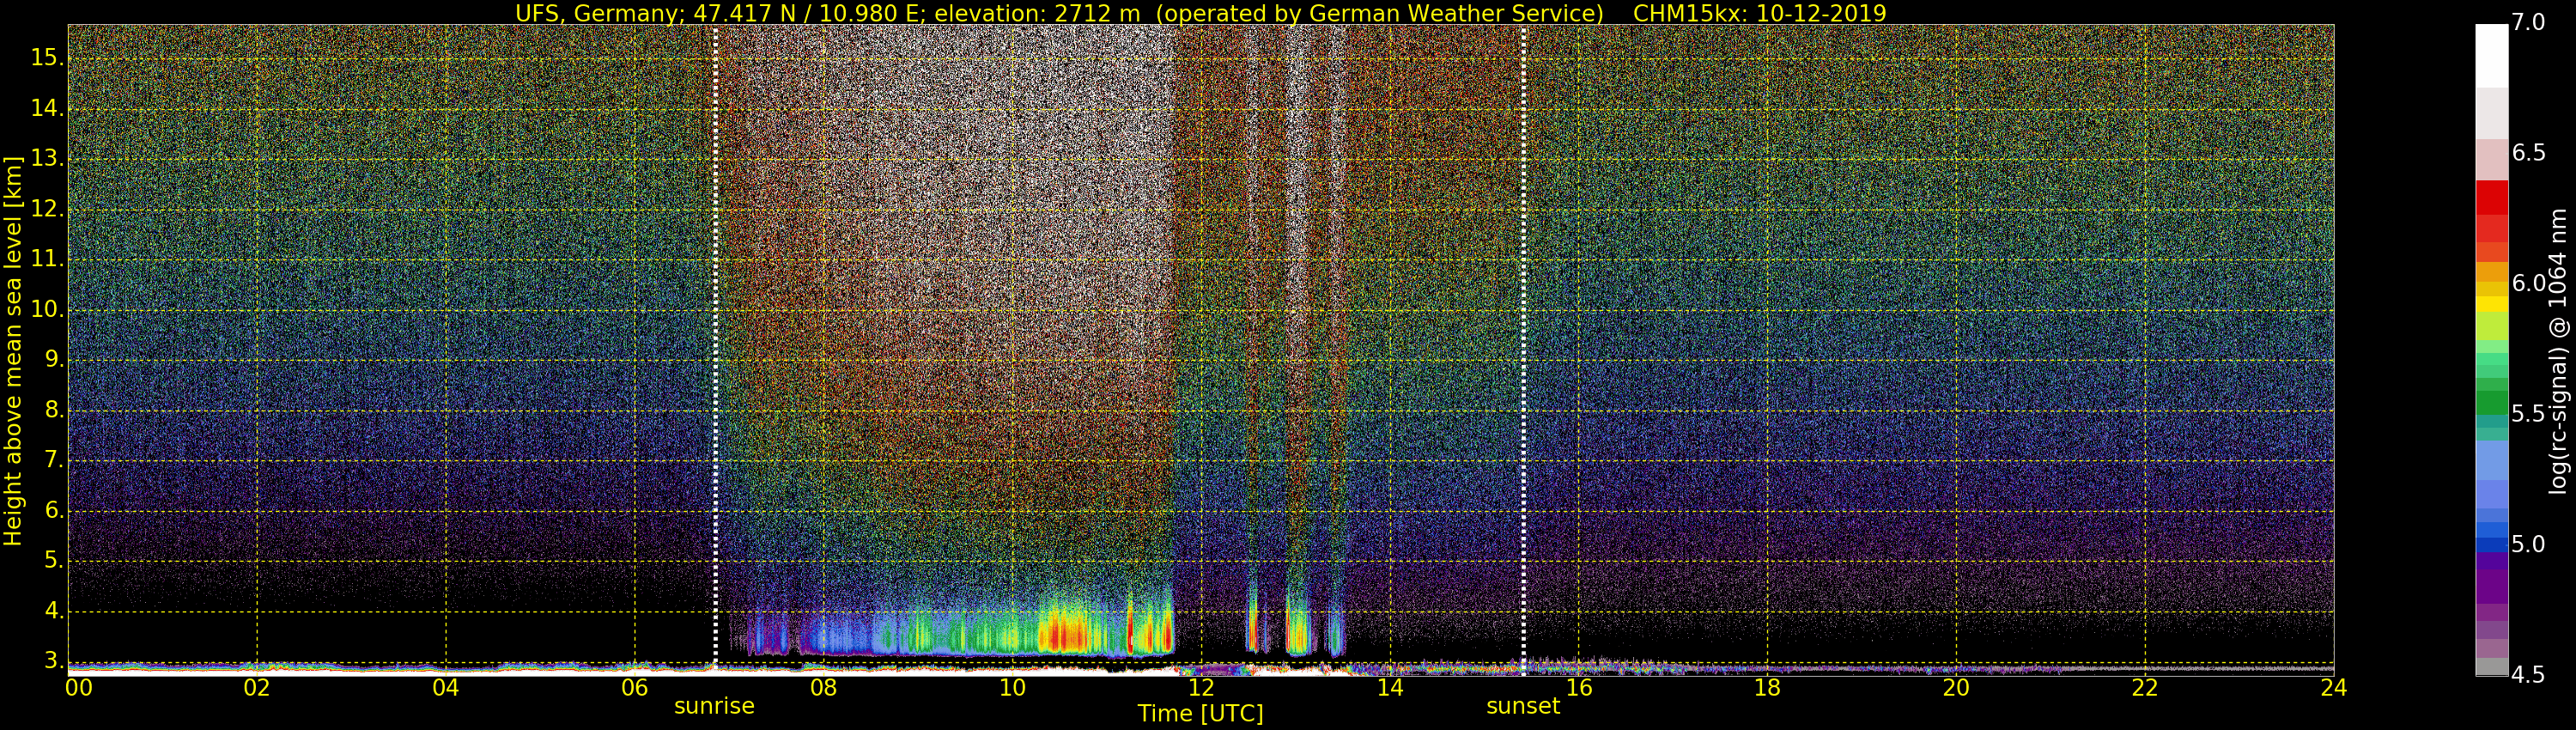Click the 'sunrise' label below the axis
The height and width of the screenshot is (730, 2576).
(714, 706)
